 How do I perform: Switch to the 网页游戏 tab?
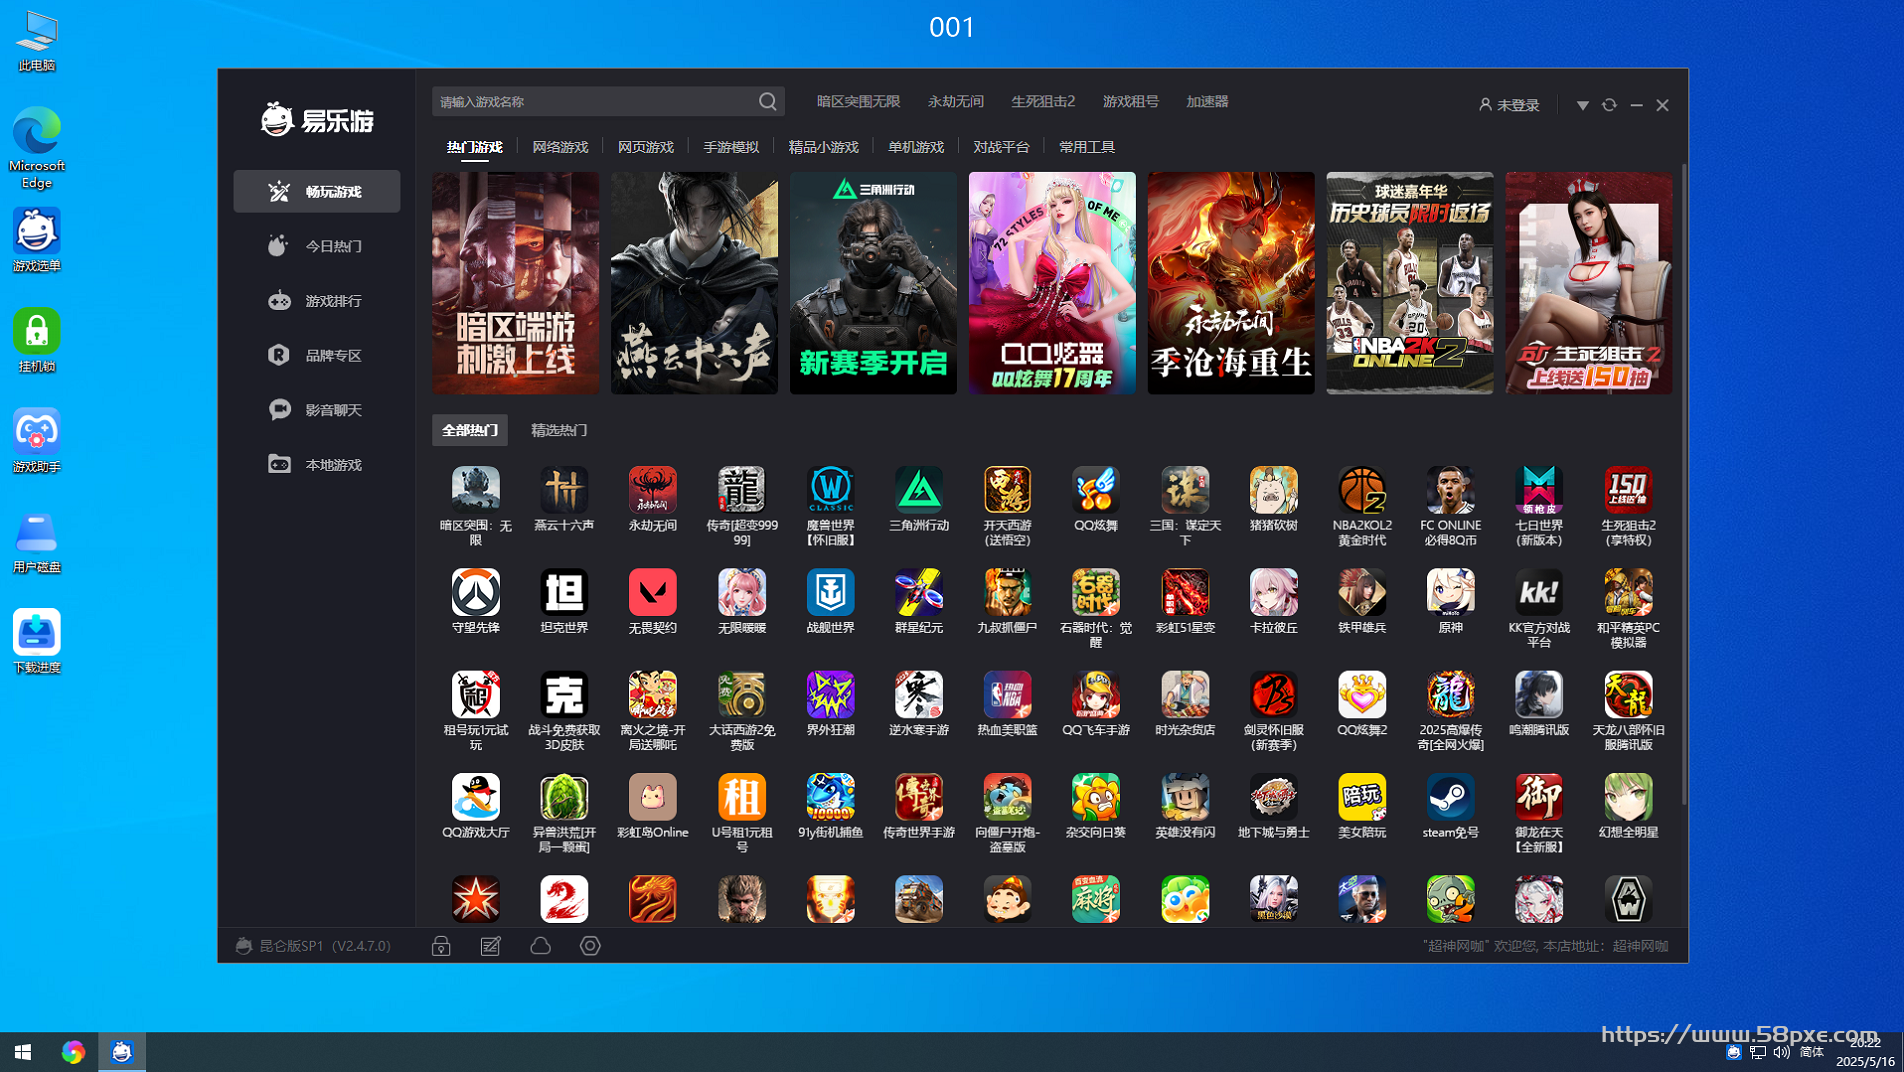pos(646,147)
